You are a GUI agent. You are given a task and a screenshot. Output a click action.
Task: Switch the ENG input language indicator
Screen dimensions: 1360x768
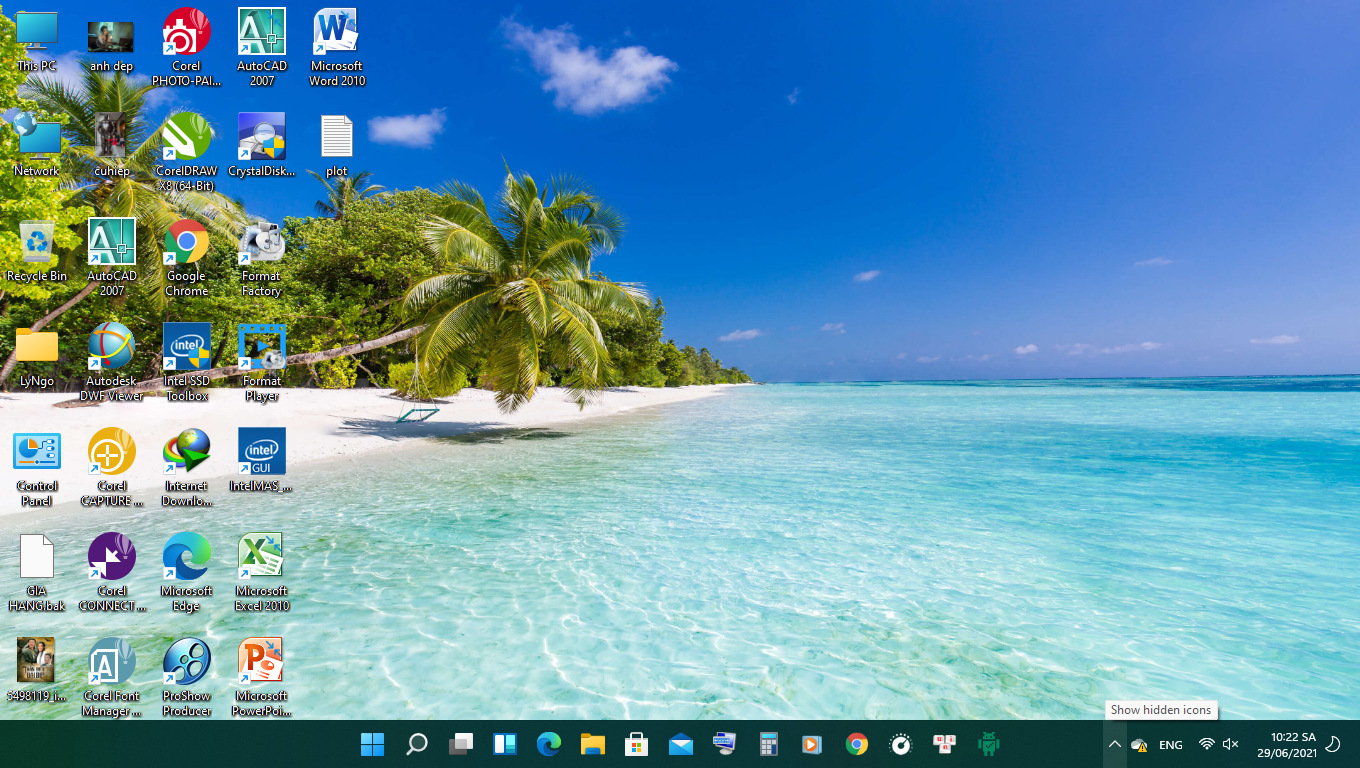pyautogui.click(x=1171, y=745)
